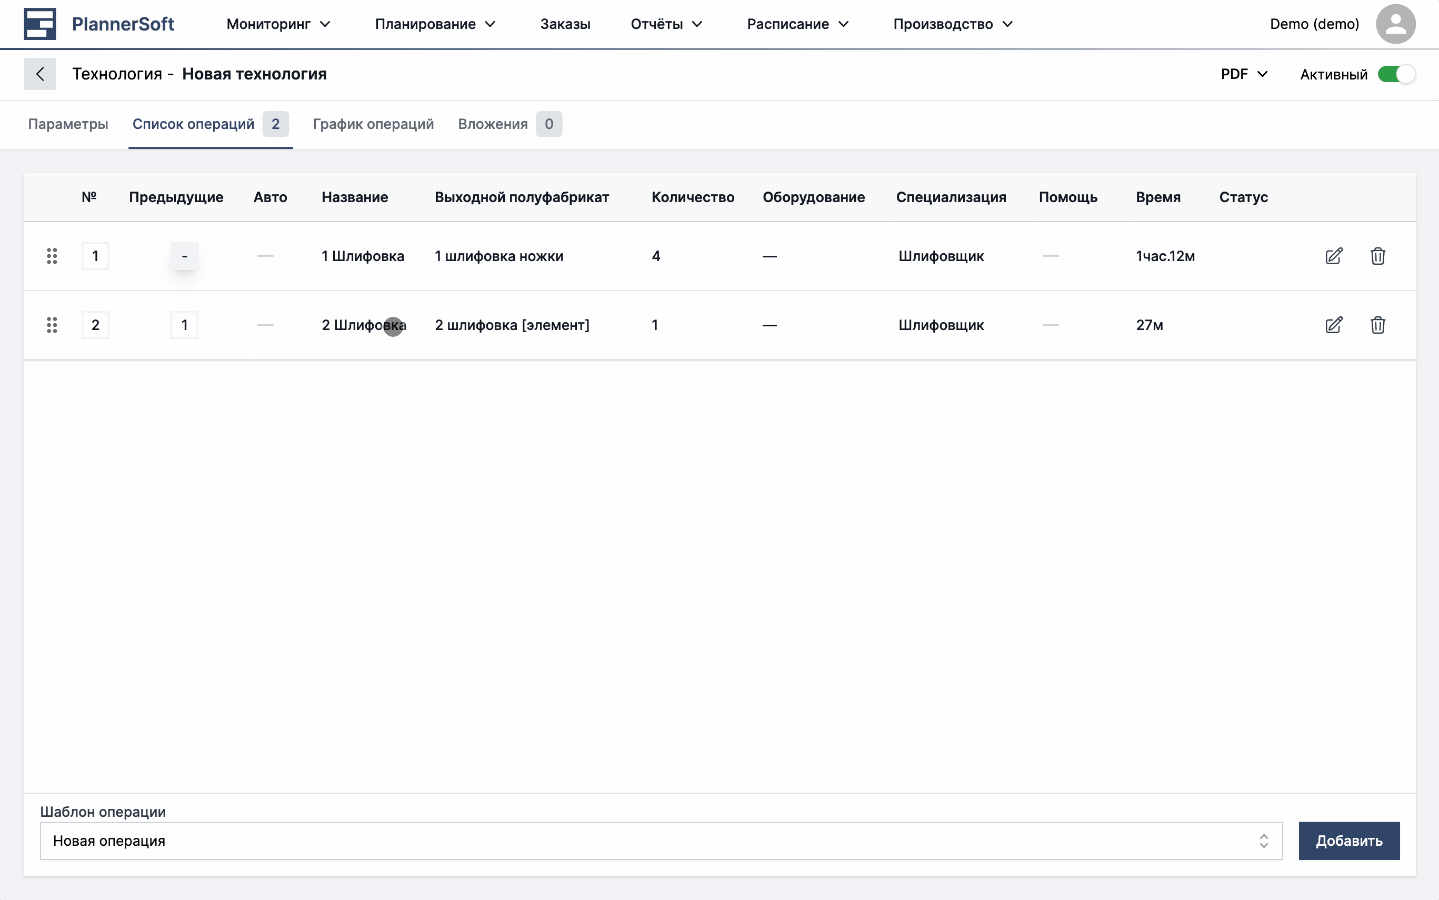The image size is (1439, 900).
Task: Edit the 1 Шлифовка operation
Action: (x=1333, y=256)
